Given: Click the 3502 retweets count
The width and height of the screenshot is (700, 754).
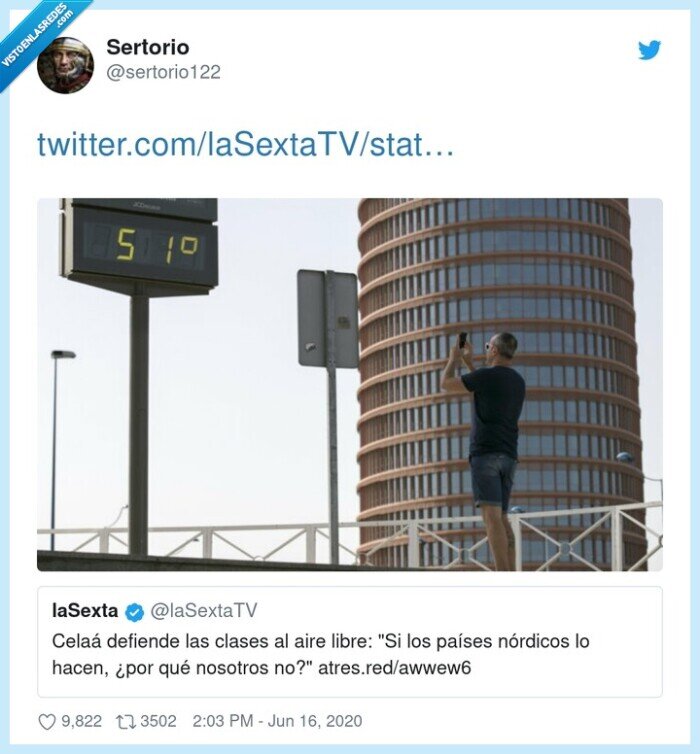Looking at the screenshot, I should coord(158,721).
